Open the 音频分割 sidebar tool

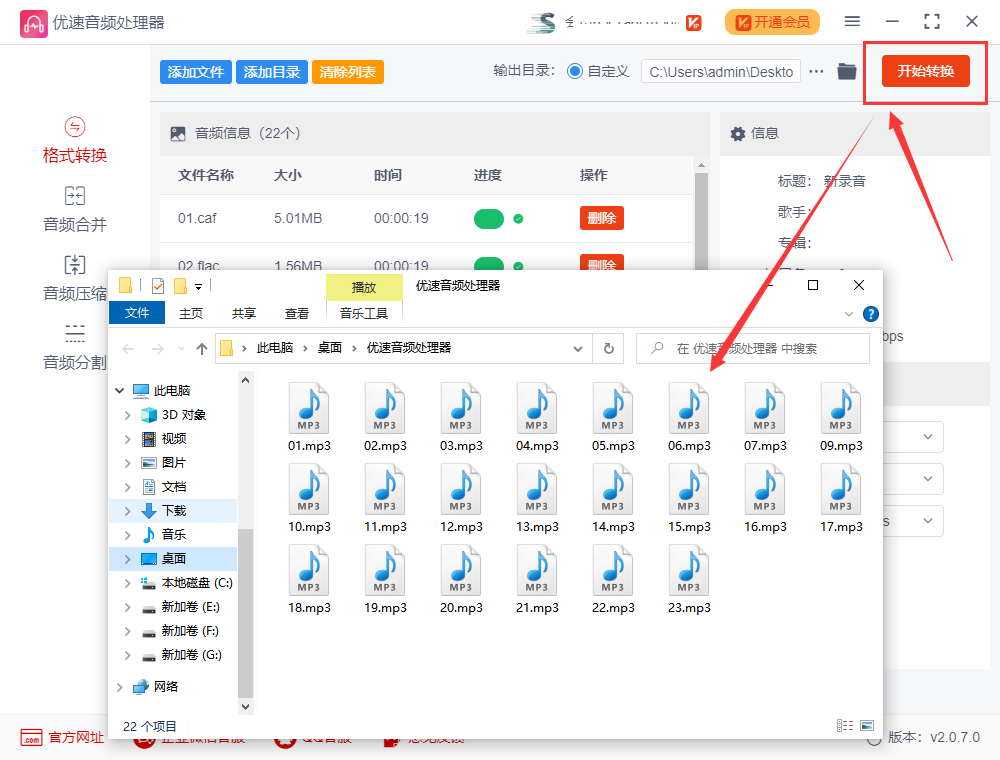click(75, 347)
